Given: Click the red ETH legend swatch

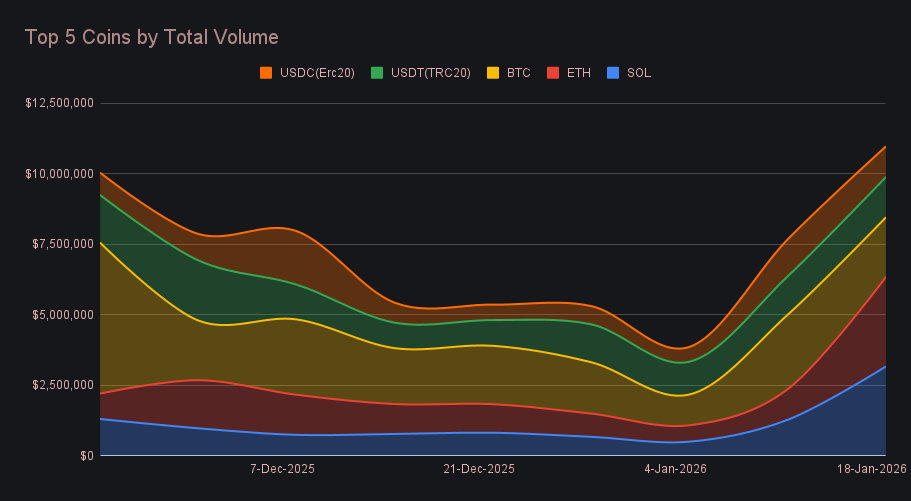Looking at the screenshot, I should click(x=553, y=73).
